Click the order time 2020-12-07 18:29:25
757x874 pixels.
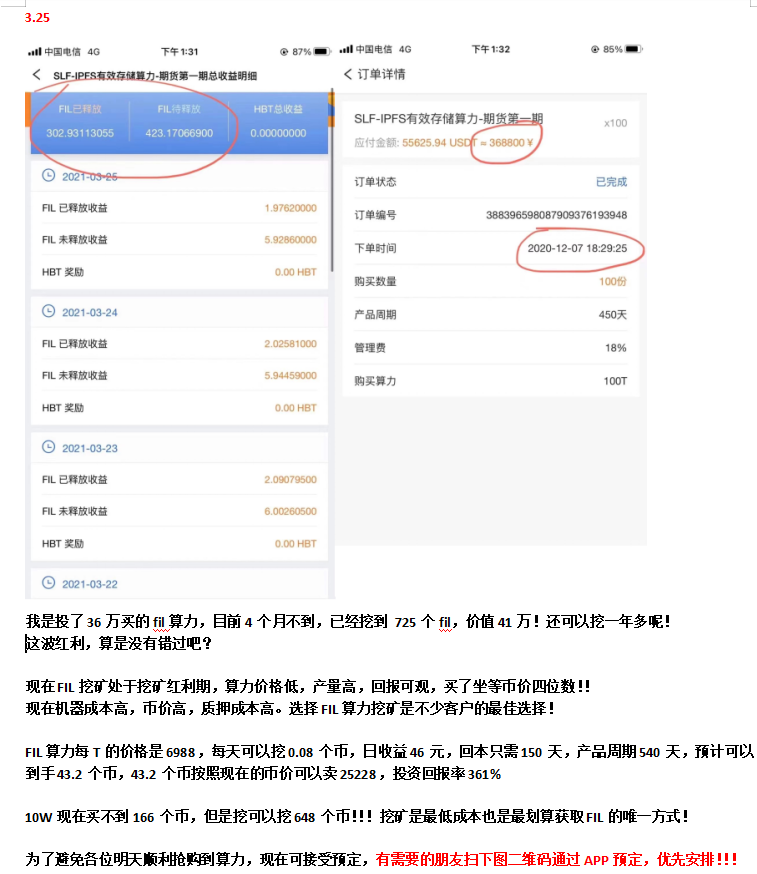(x=578, y=249)
